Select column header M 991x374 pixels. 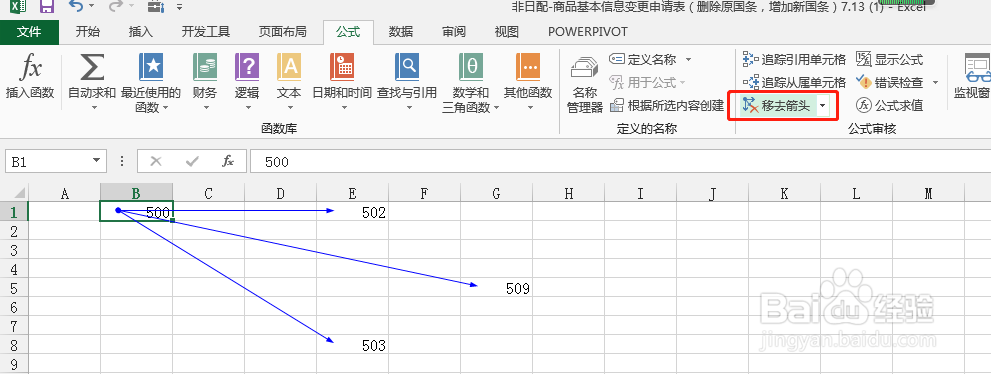click(928, 193)
